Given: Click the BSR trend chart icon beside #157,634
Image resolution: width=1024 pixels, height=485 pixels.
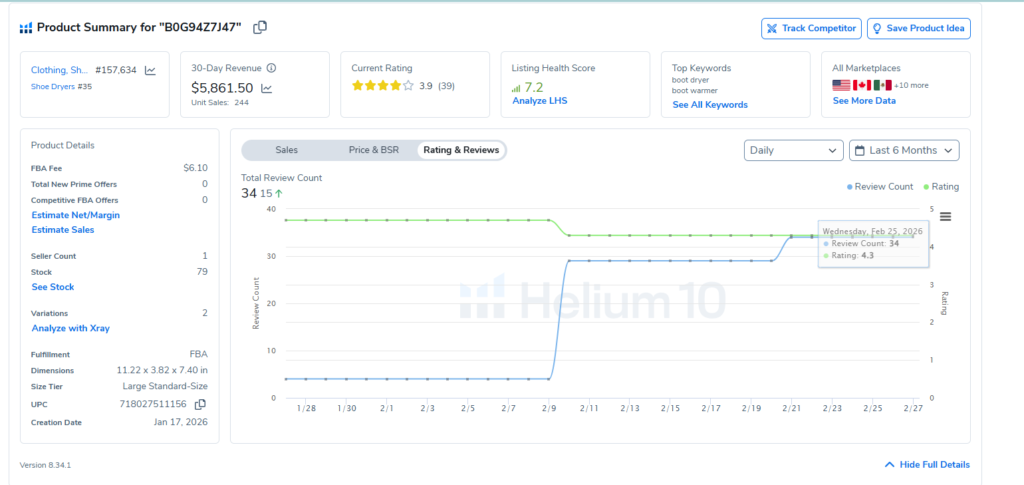Looking at the screenshot, I should (x=150, y=70).
